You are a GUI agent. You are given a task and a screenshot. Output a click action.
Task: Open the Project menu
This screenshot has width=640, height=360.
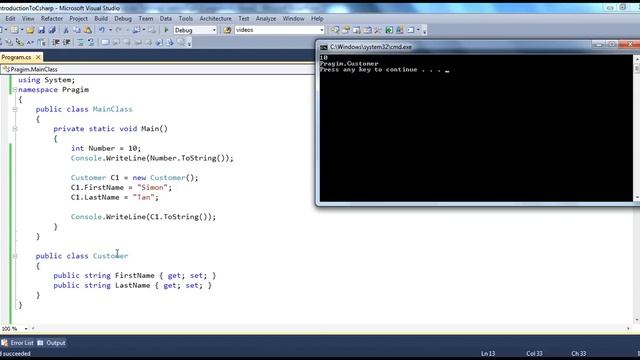click(78, 18)
